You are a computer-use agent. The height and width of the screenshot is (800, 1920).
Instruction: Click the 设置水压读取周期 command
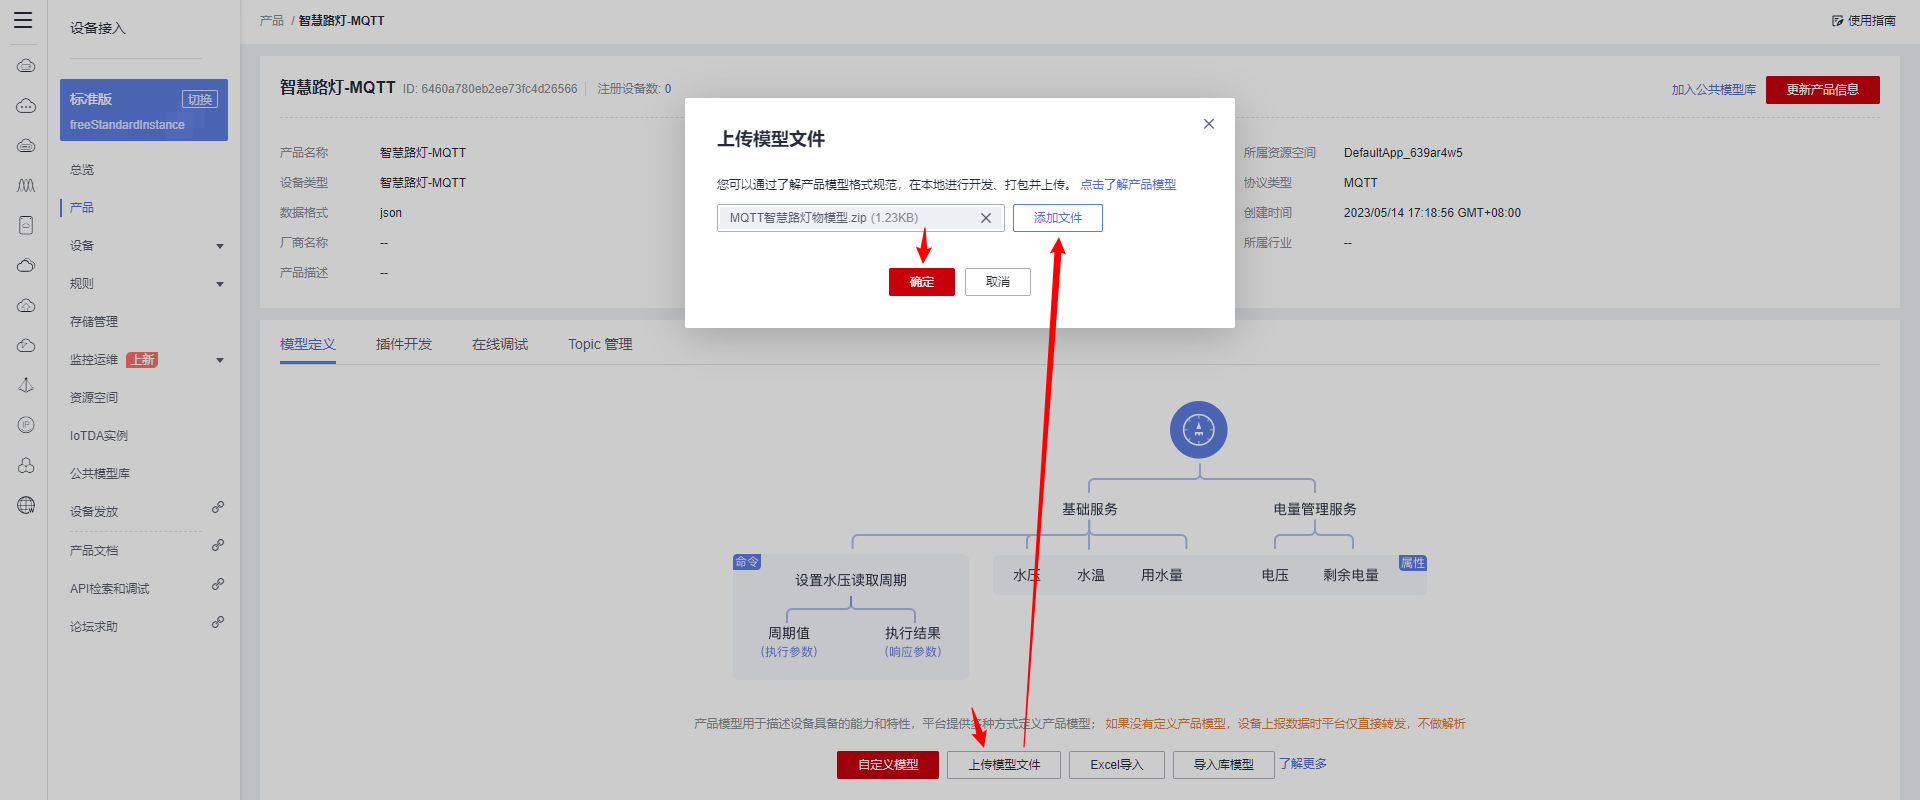(x=851, y=580)
